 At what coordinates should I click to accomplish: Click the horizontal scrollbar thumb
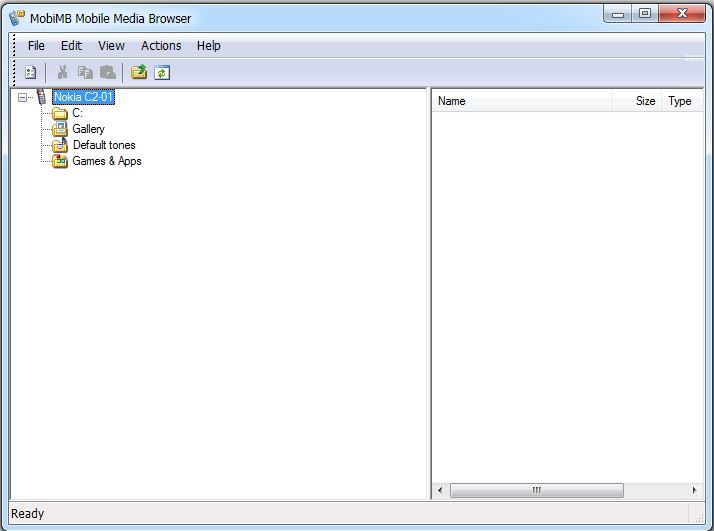[537, 490]
